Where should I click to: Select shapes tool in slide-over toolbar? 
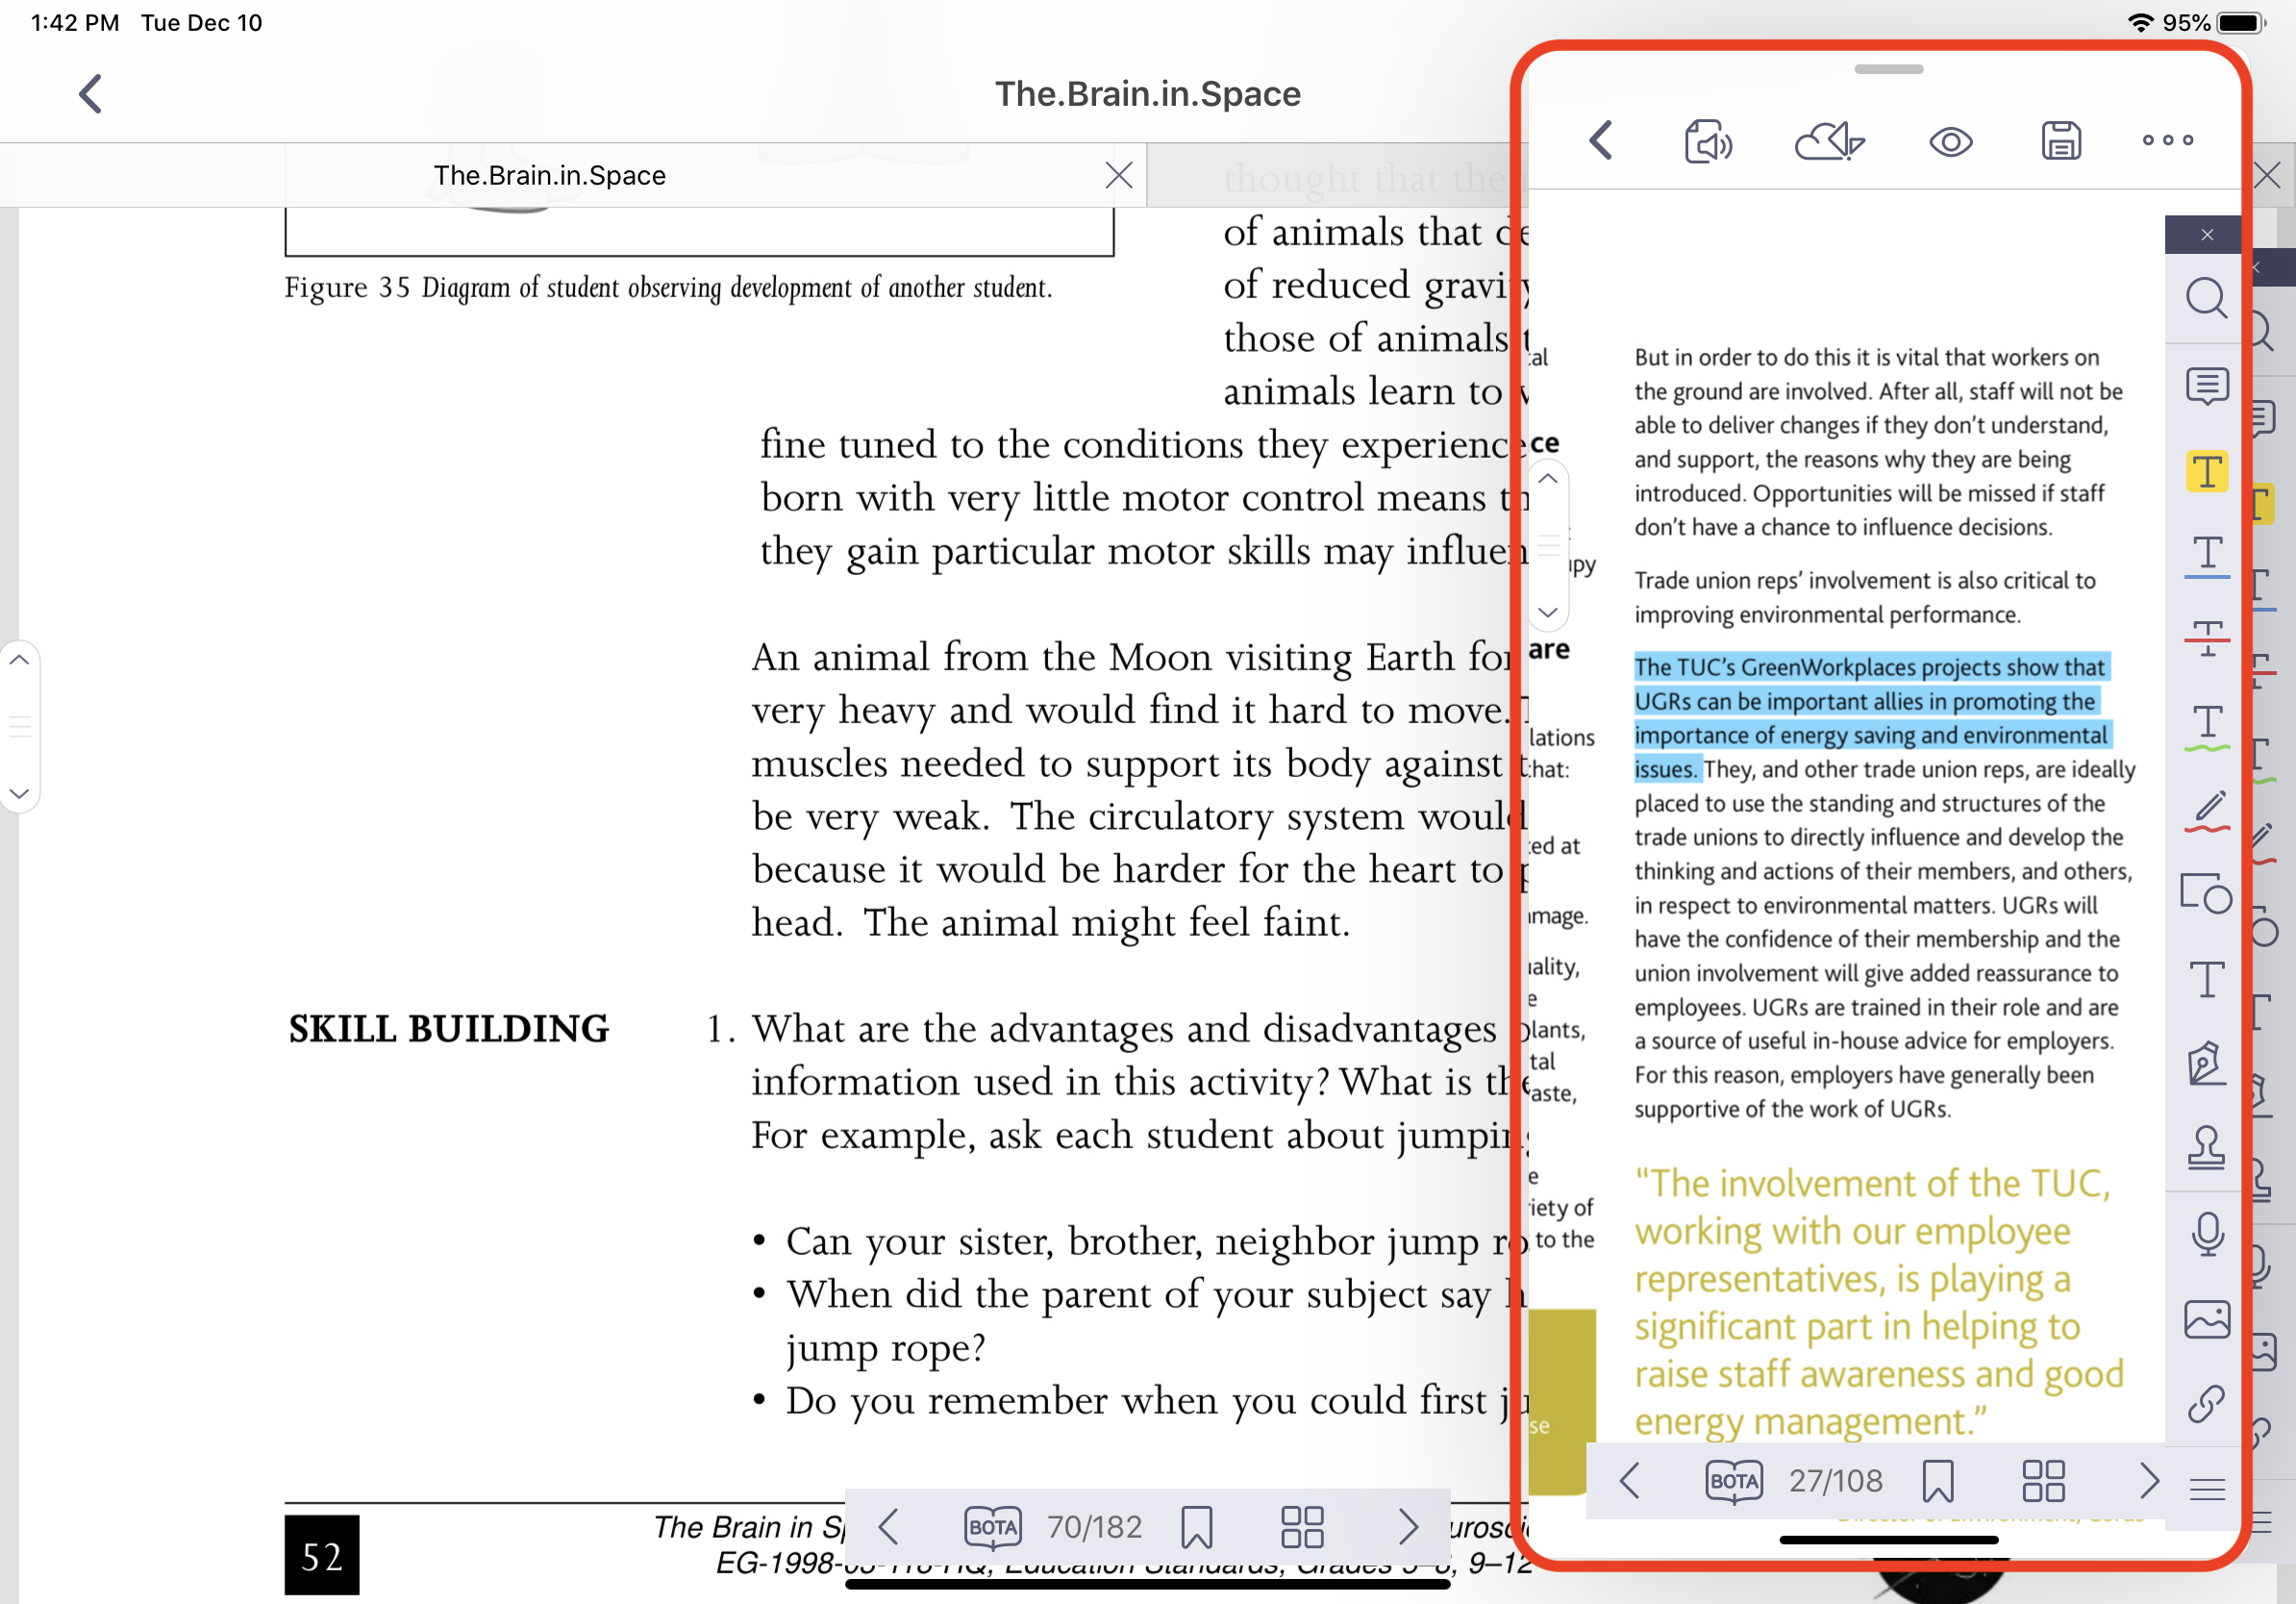pos(2205,893)
